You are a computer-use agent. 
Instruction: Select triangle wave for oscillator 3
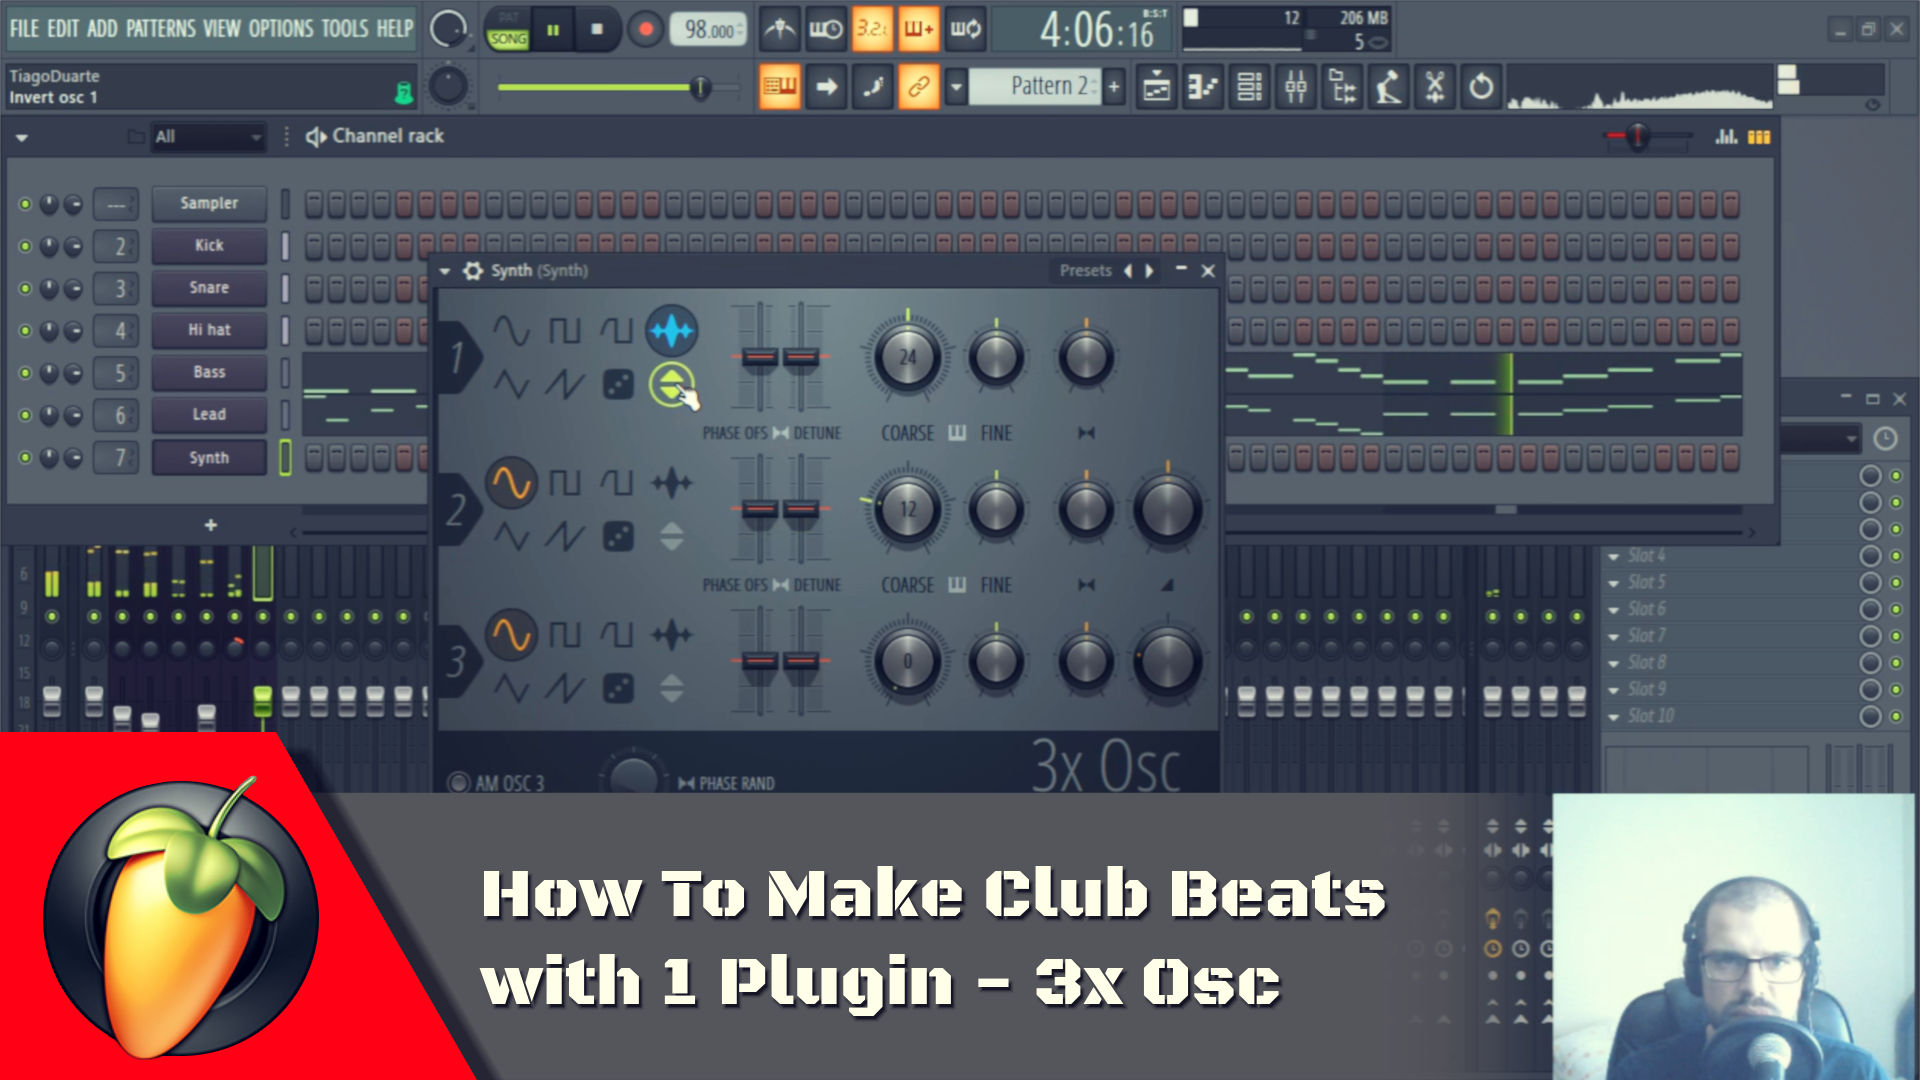coord(511,688)
